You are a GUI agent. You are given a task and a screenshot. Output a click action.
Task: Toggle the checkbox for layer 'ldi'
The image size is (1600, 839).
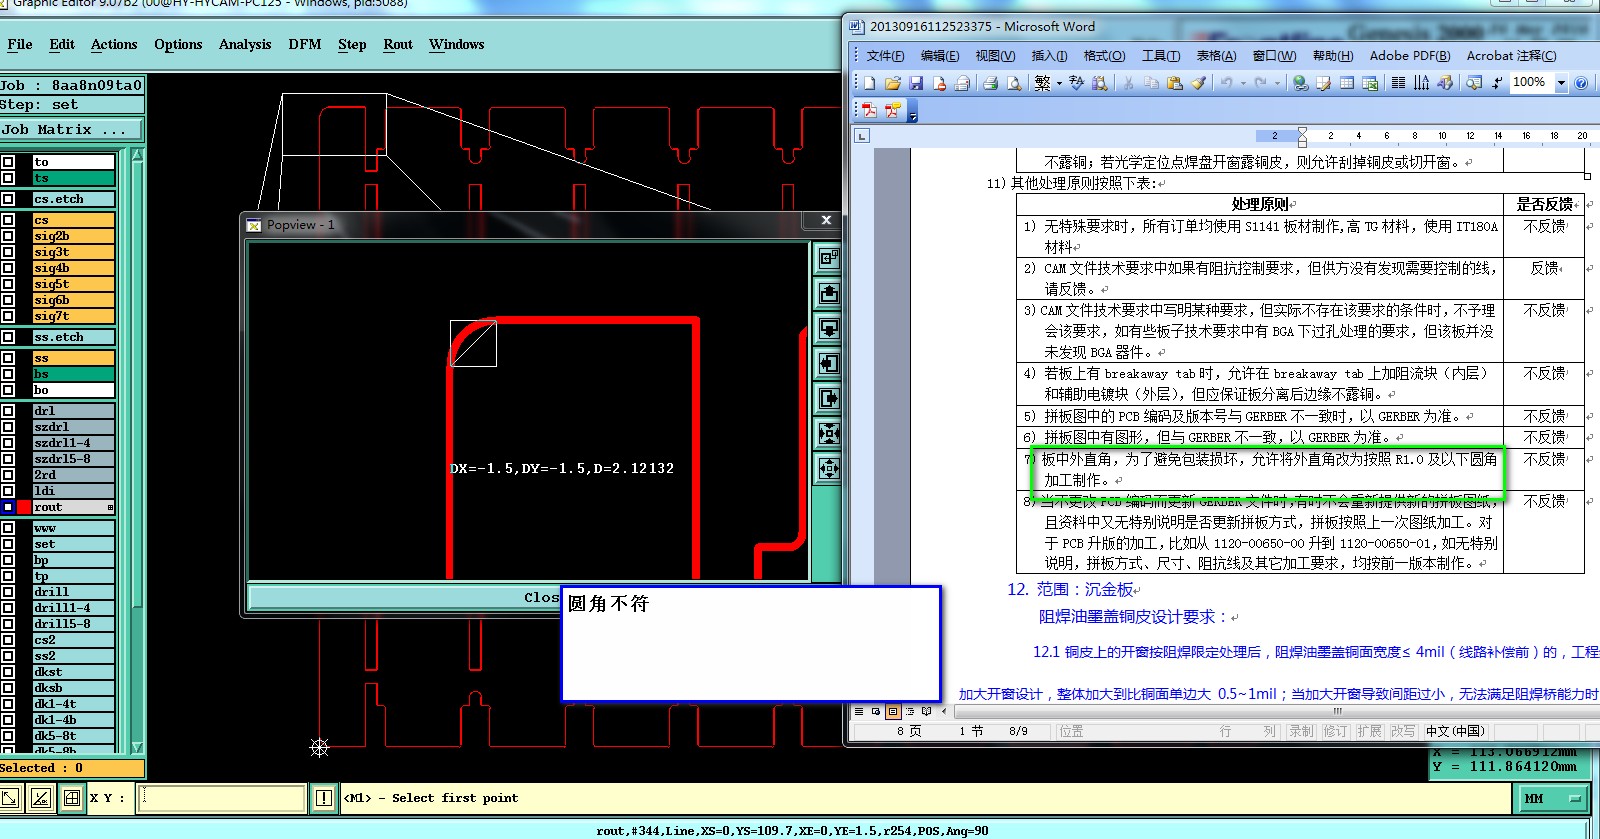tap(8, 491)
